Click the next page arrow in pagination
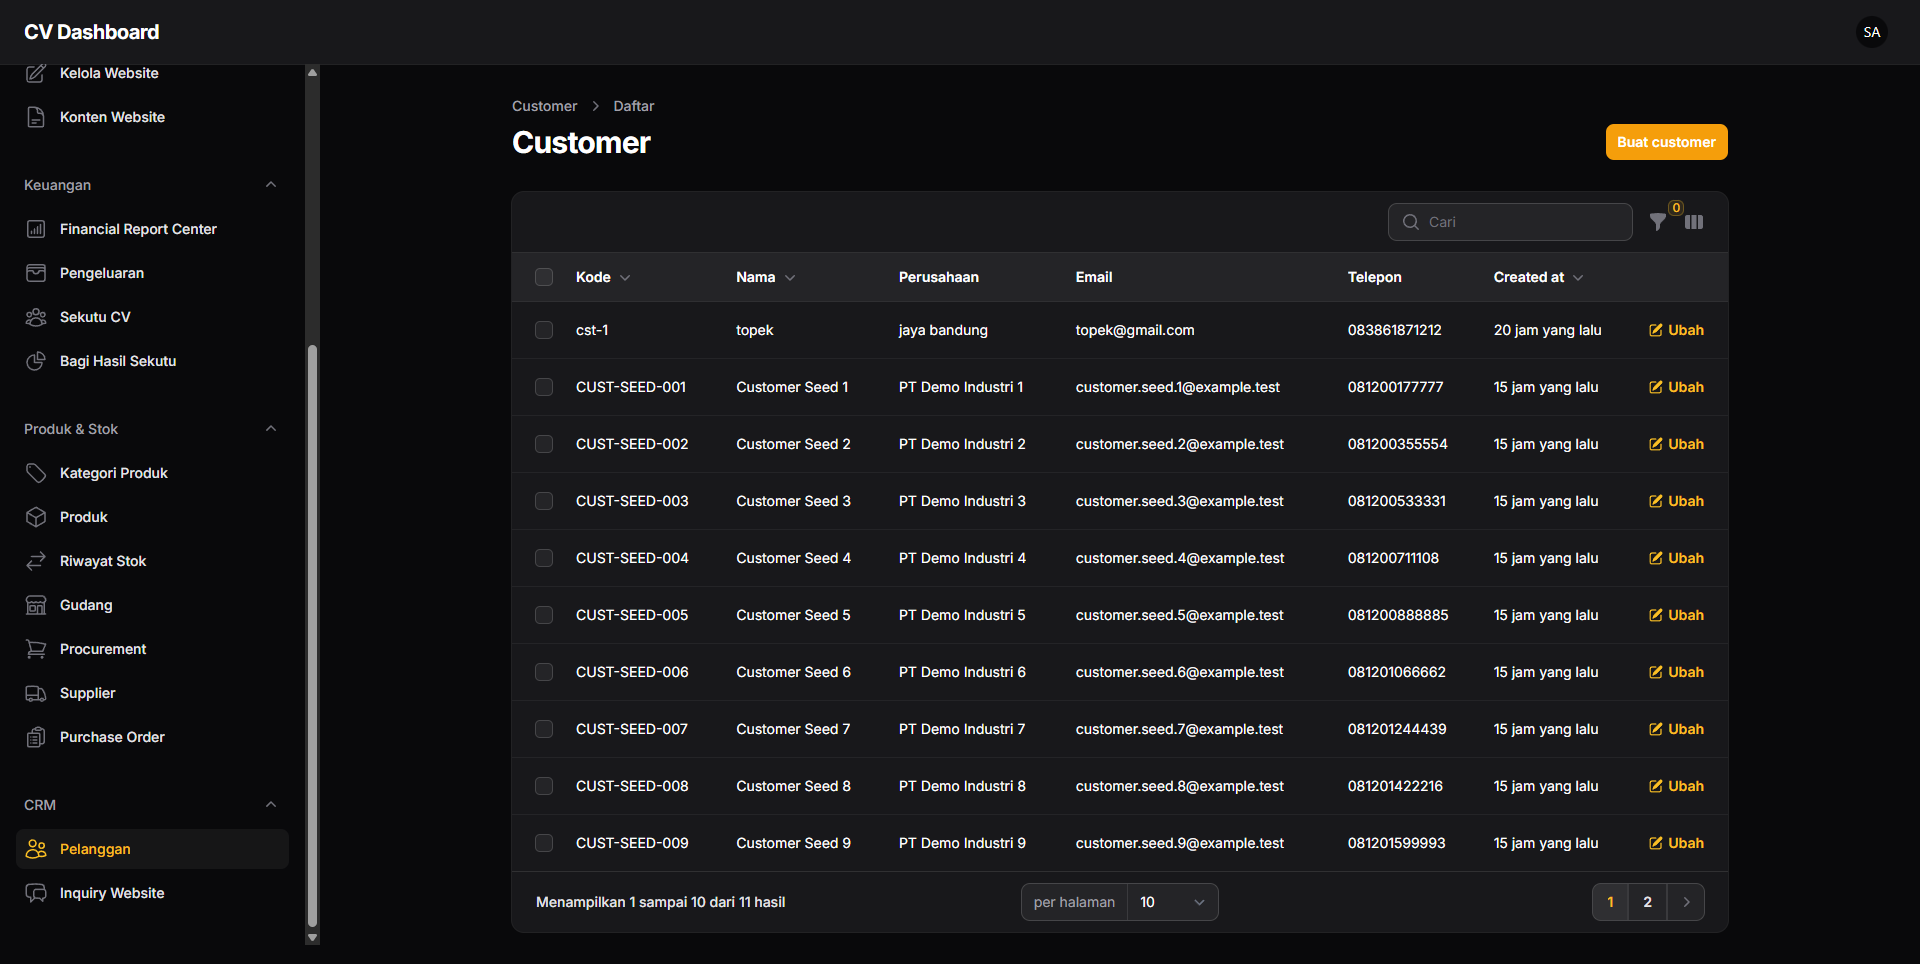This screenshot has height=964, width=1920. coord(1686,902)
